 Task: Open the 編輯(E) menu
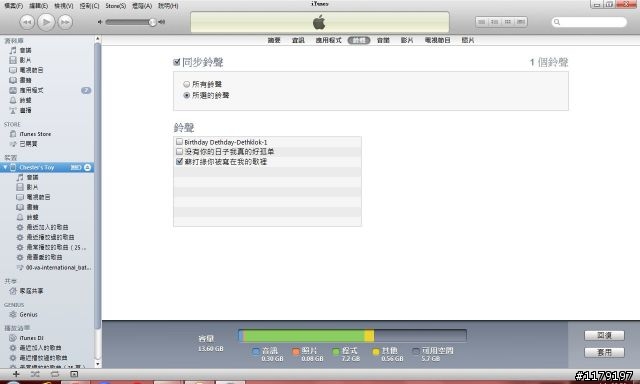click(x=38, y=6)
